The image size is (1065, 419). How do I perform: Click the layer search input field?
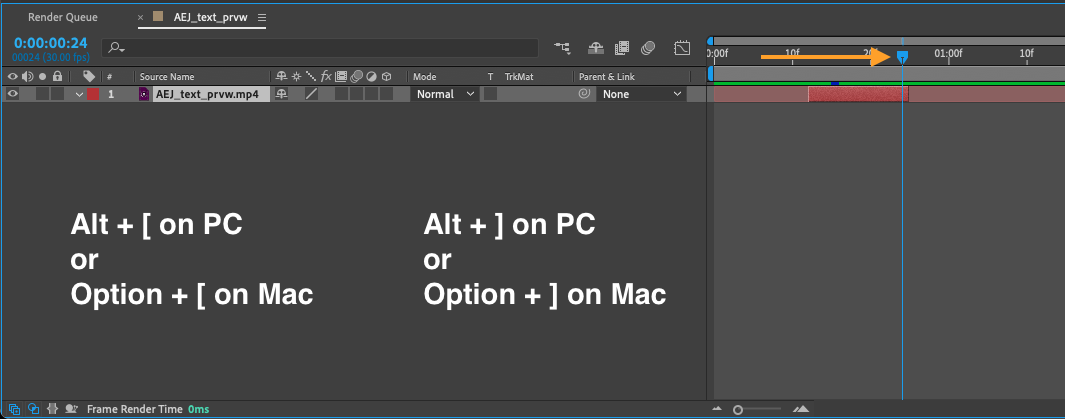[320, 48]
